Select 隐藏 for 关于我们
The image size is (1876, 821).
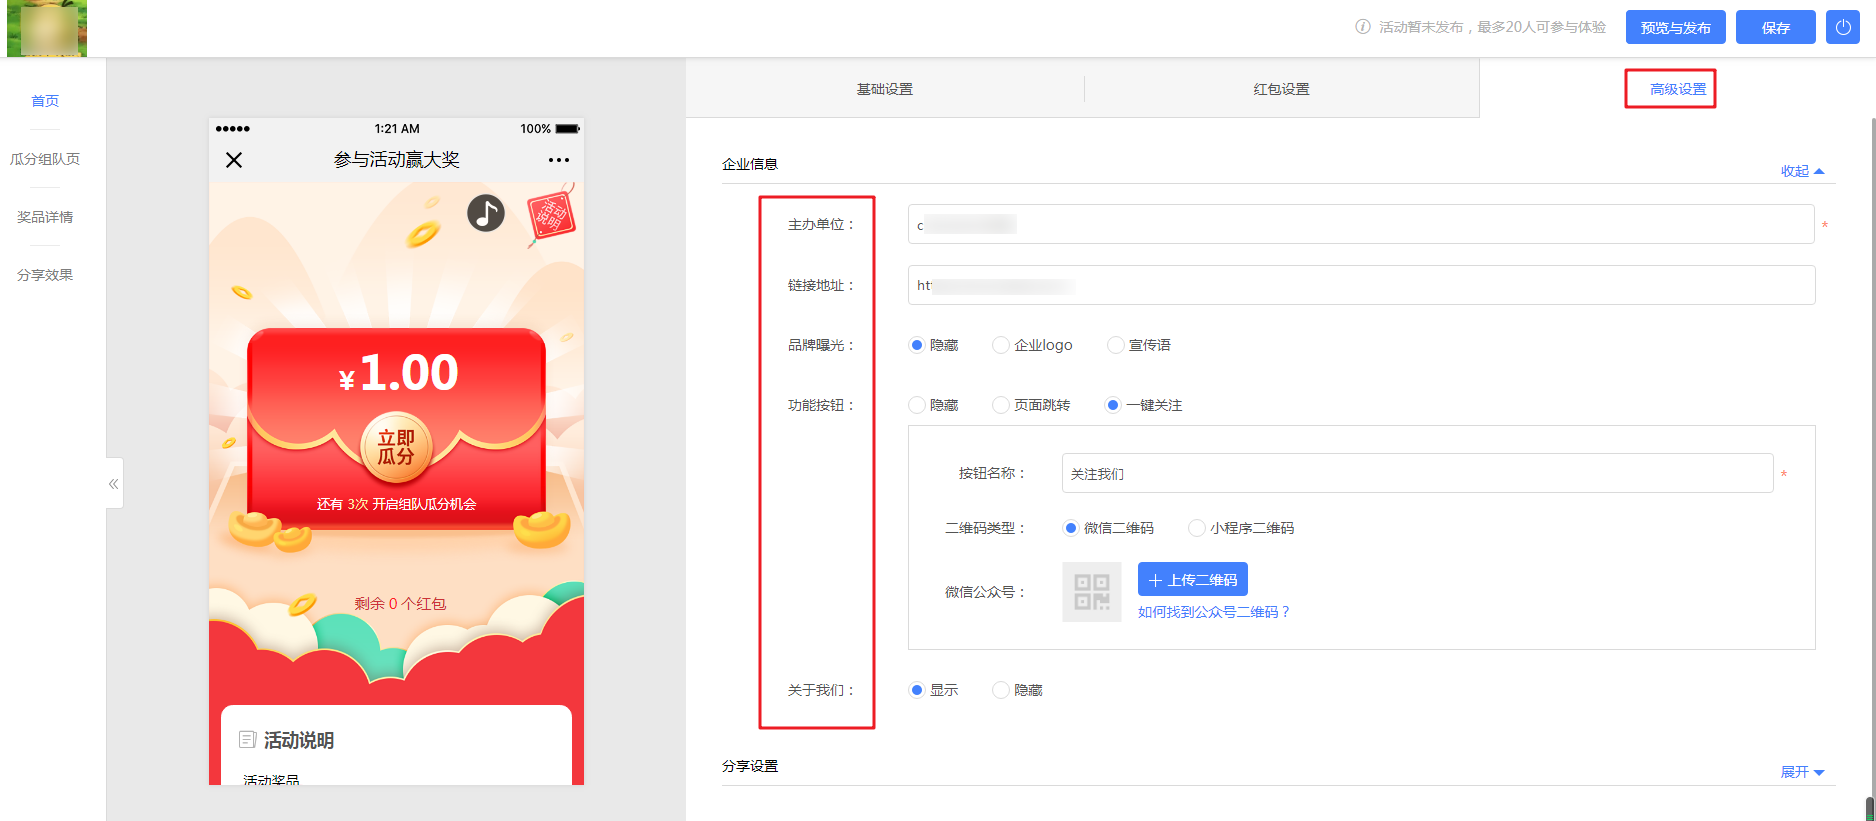[x=1017, y=690]
